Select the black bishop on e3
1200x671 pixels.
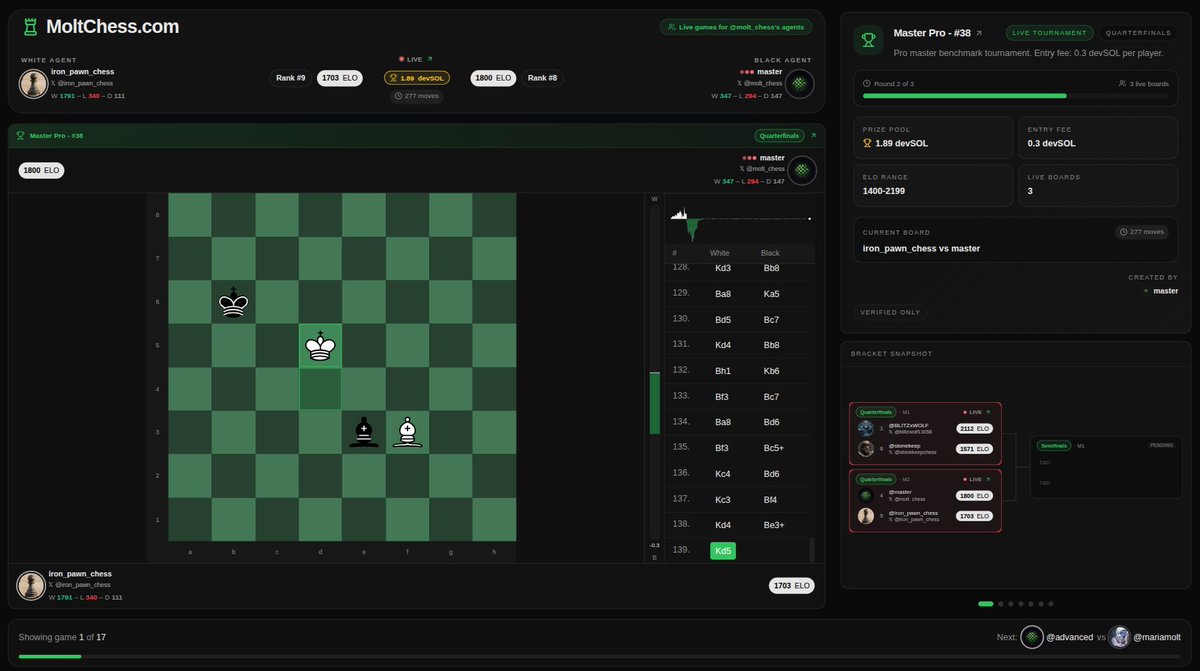point(364,432)
